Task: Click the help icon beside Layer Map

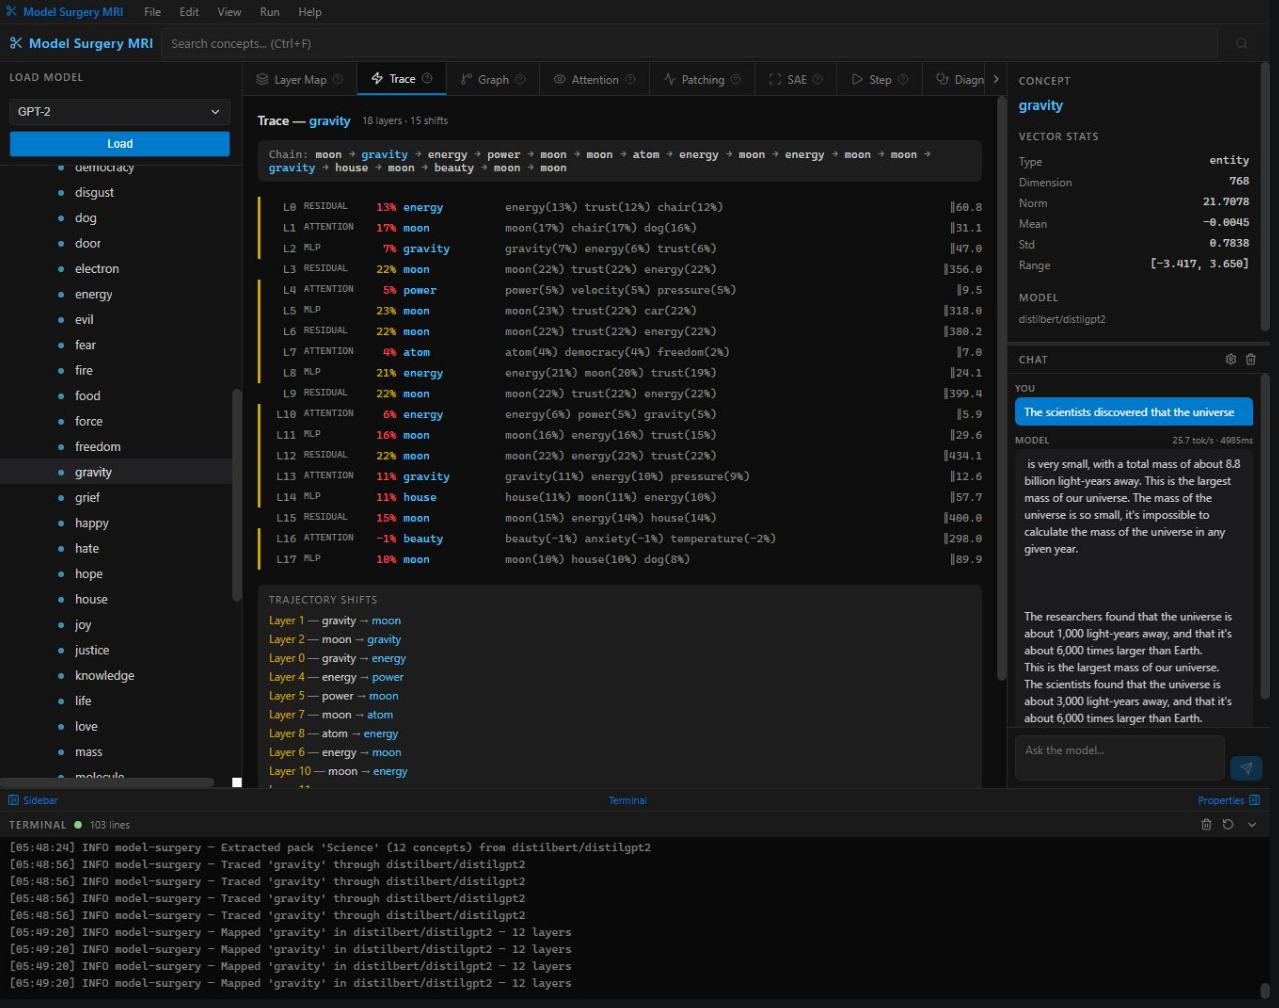Action: (x=338, y=80)
